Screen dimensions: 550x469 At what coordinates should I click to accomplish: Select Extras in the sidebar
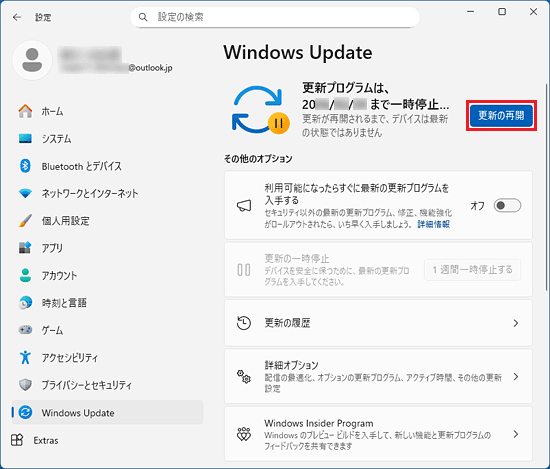tap(107, 440)
